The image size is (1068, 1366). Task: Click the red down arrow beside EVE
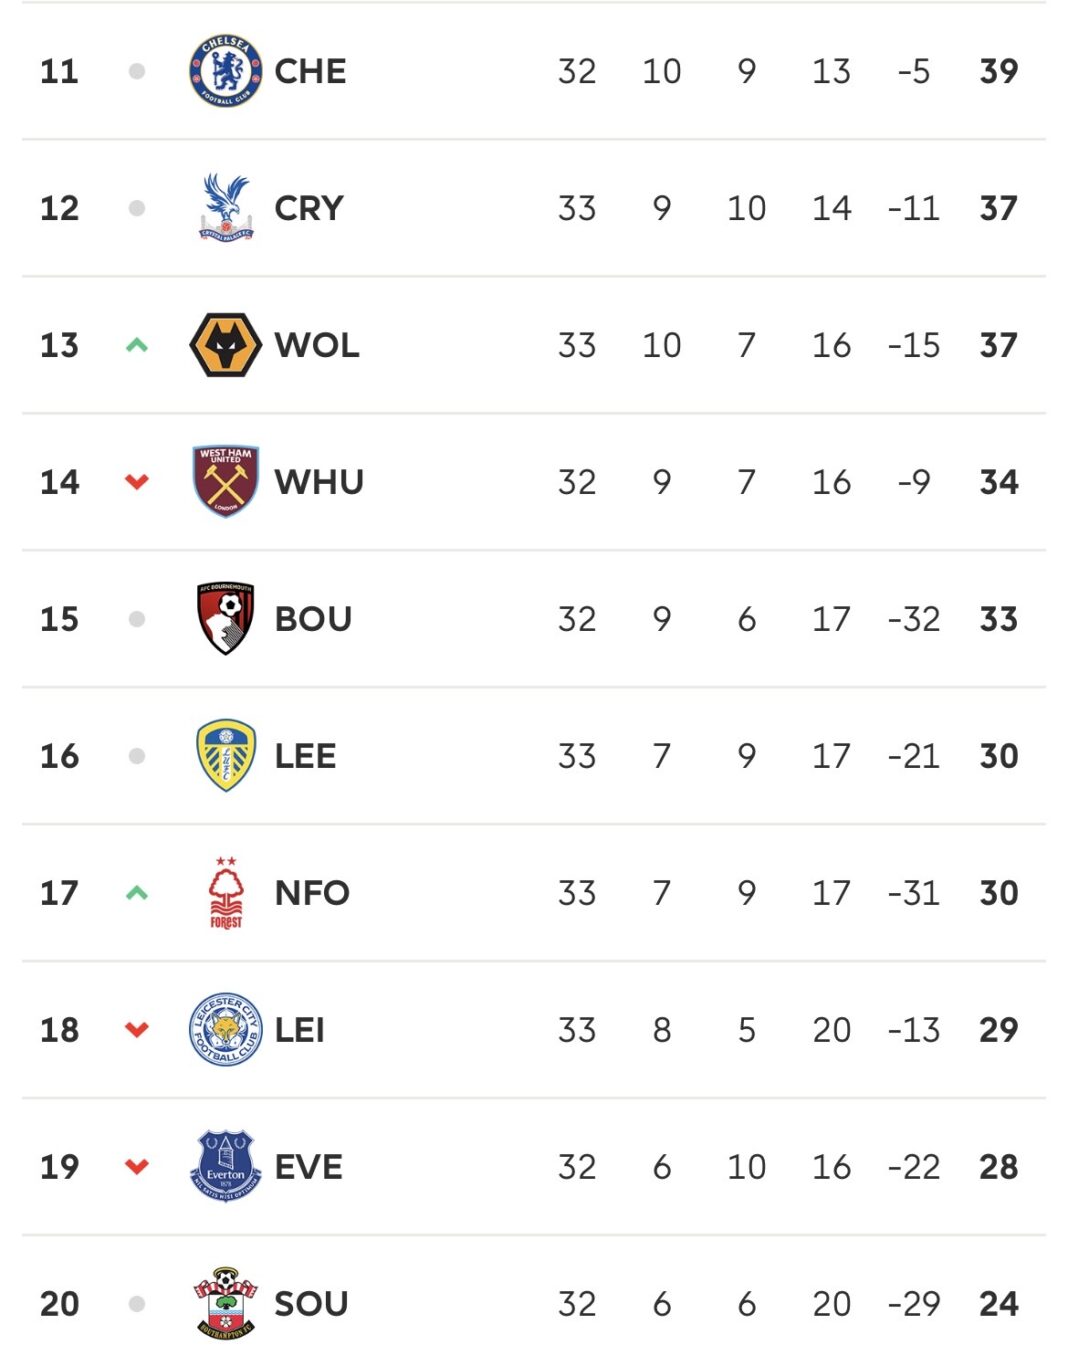[x=137, y=1167]
